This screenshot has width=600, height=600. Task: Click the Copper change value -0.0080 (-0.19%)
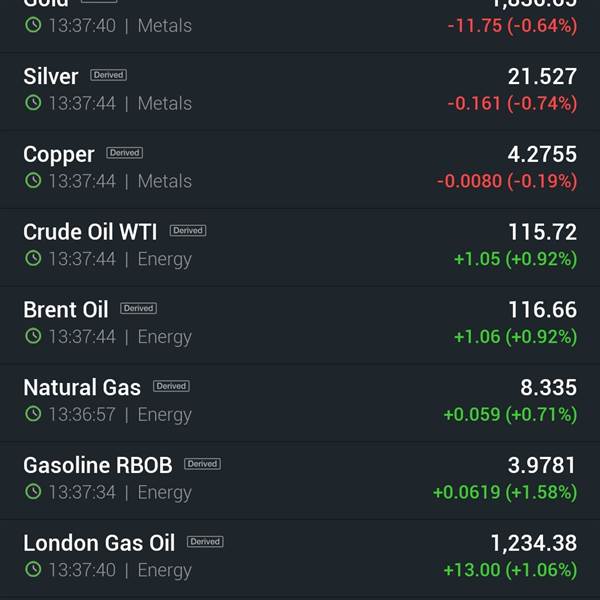[x=507, y=181]
